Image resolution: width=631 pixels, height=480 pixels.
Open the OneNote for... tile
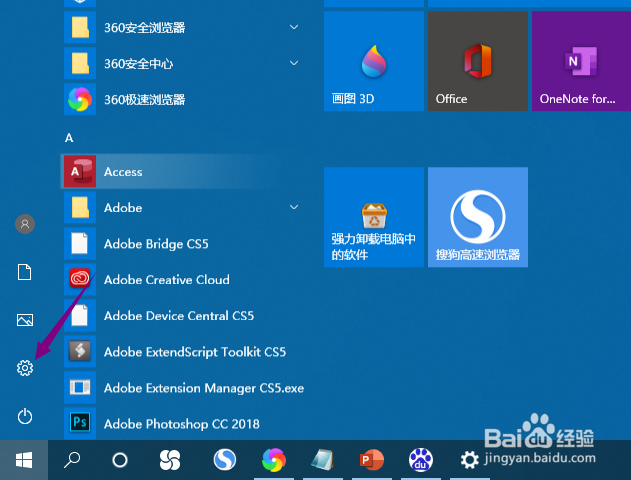click(582, 61)
